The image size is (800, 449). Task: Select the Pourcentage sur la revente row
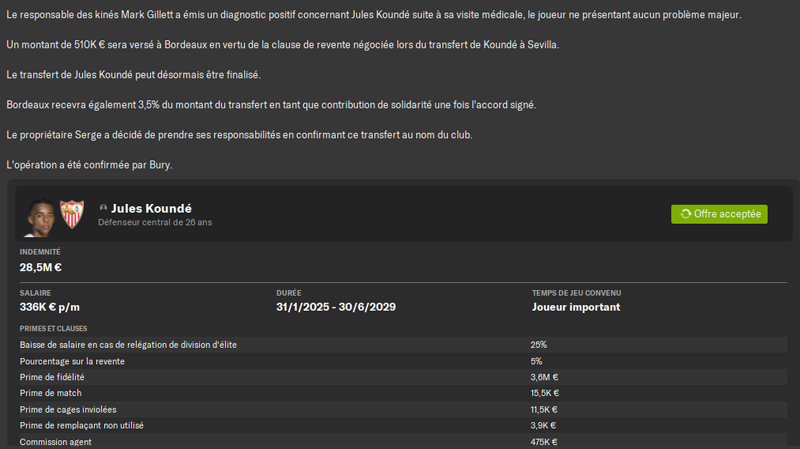click(x=403, y=361)
